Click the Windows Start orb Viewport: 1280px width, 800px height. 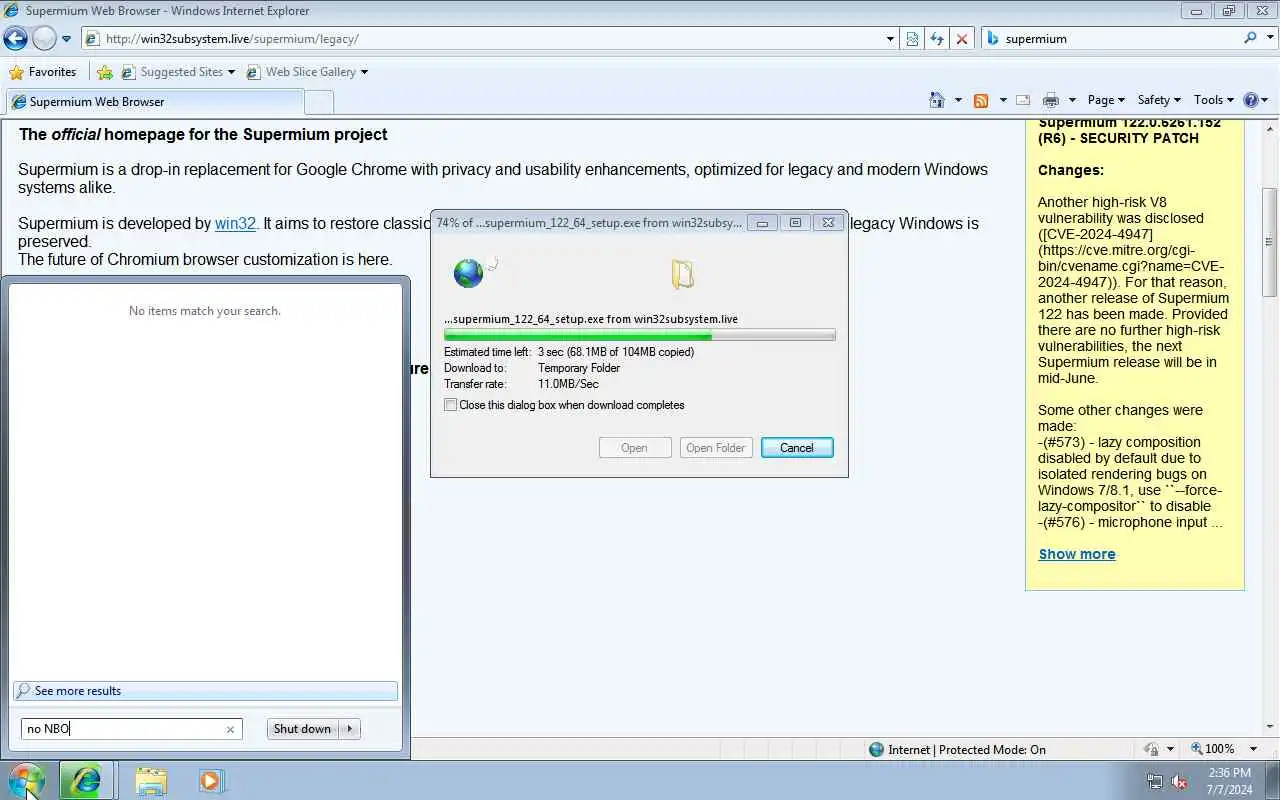click(x=26, y=781)
